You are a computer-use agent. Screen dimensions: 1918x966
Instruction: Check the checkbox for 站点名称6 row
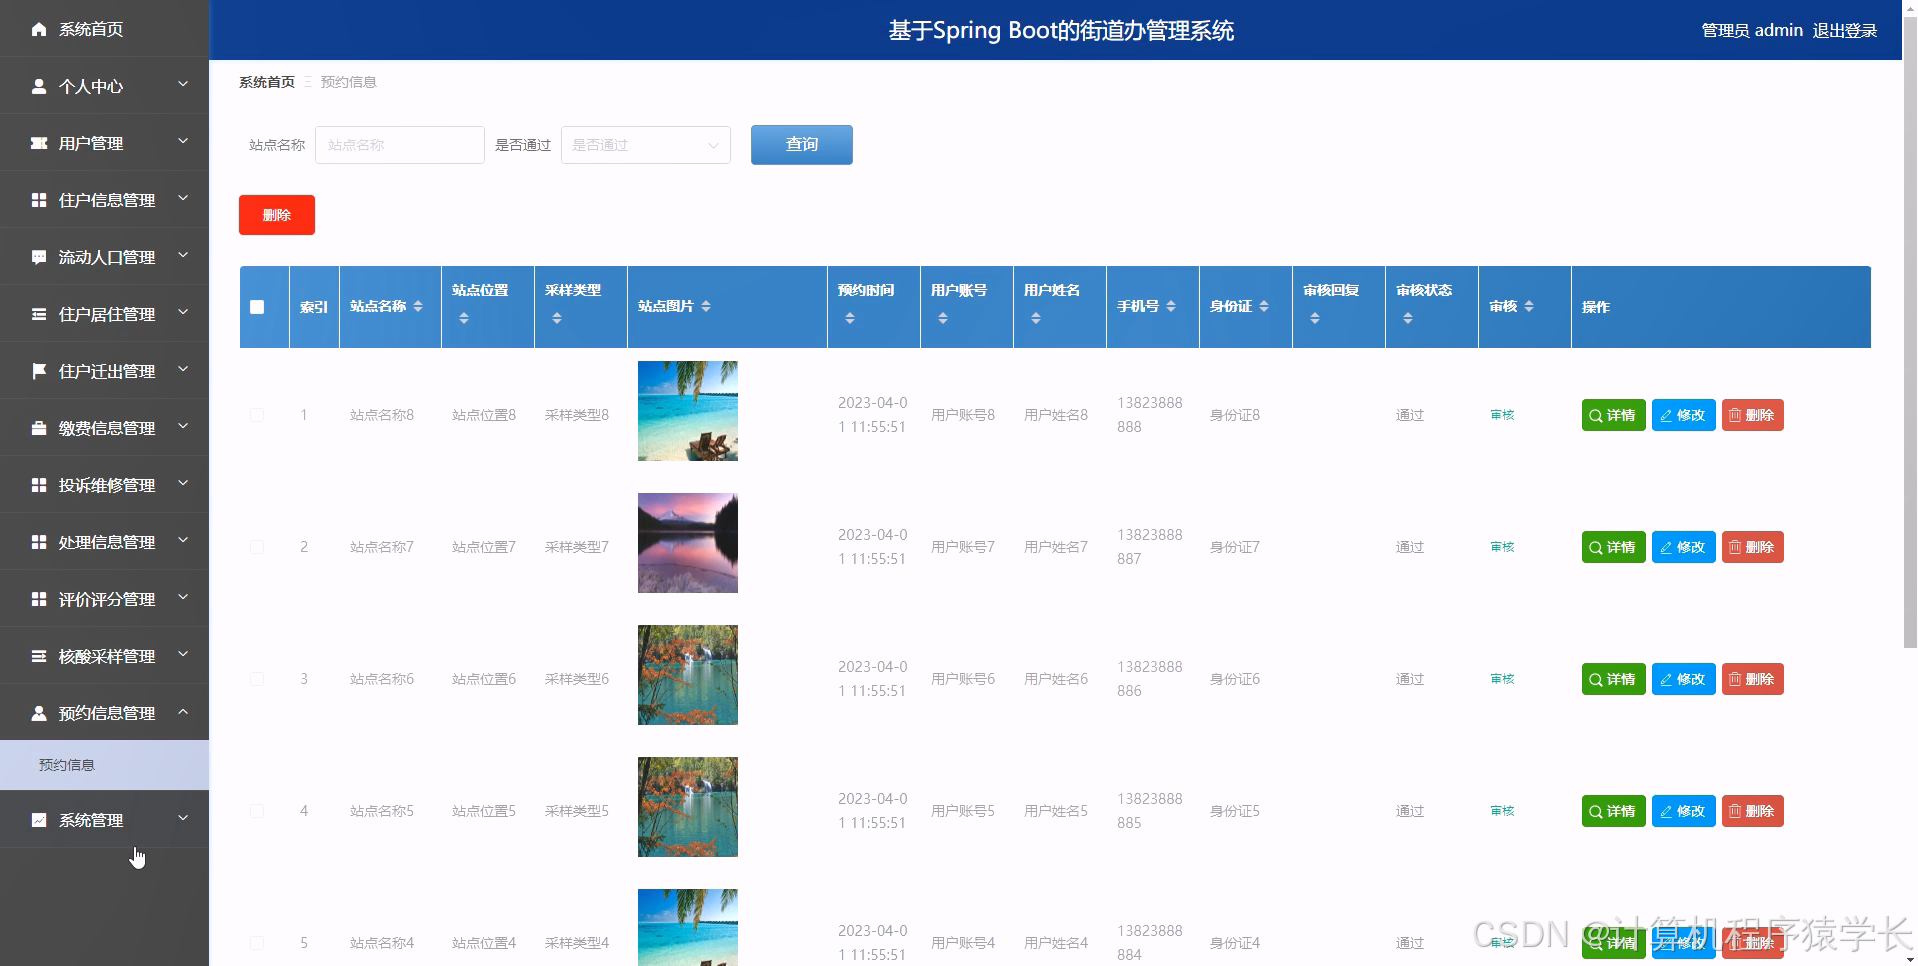click(x=257, y=679)
